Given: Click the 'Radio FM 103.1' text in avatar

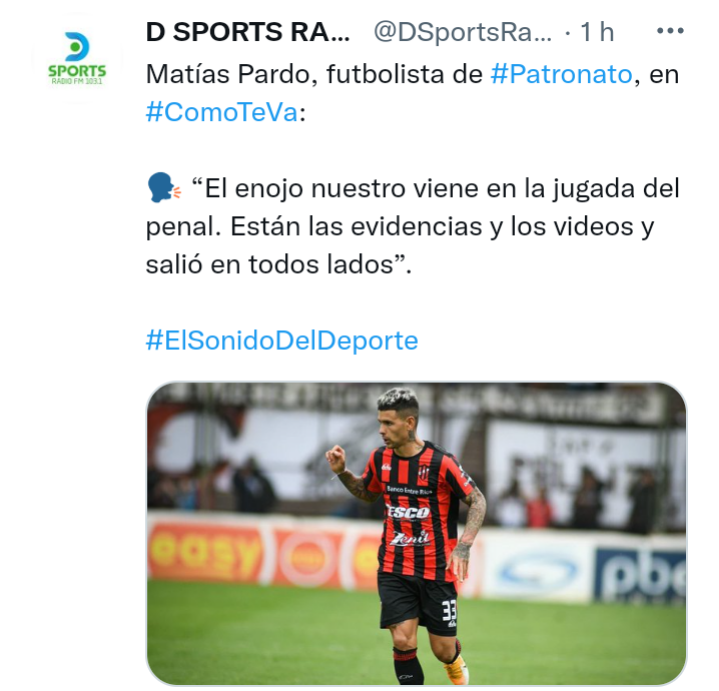Looking at the screenshot, I should pyautogui.click(x=77, y=81).
